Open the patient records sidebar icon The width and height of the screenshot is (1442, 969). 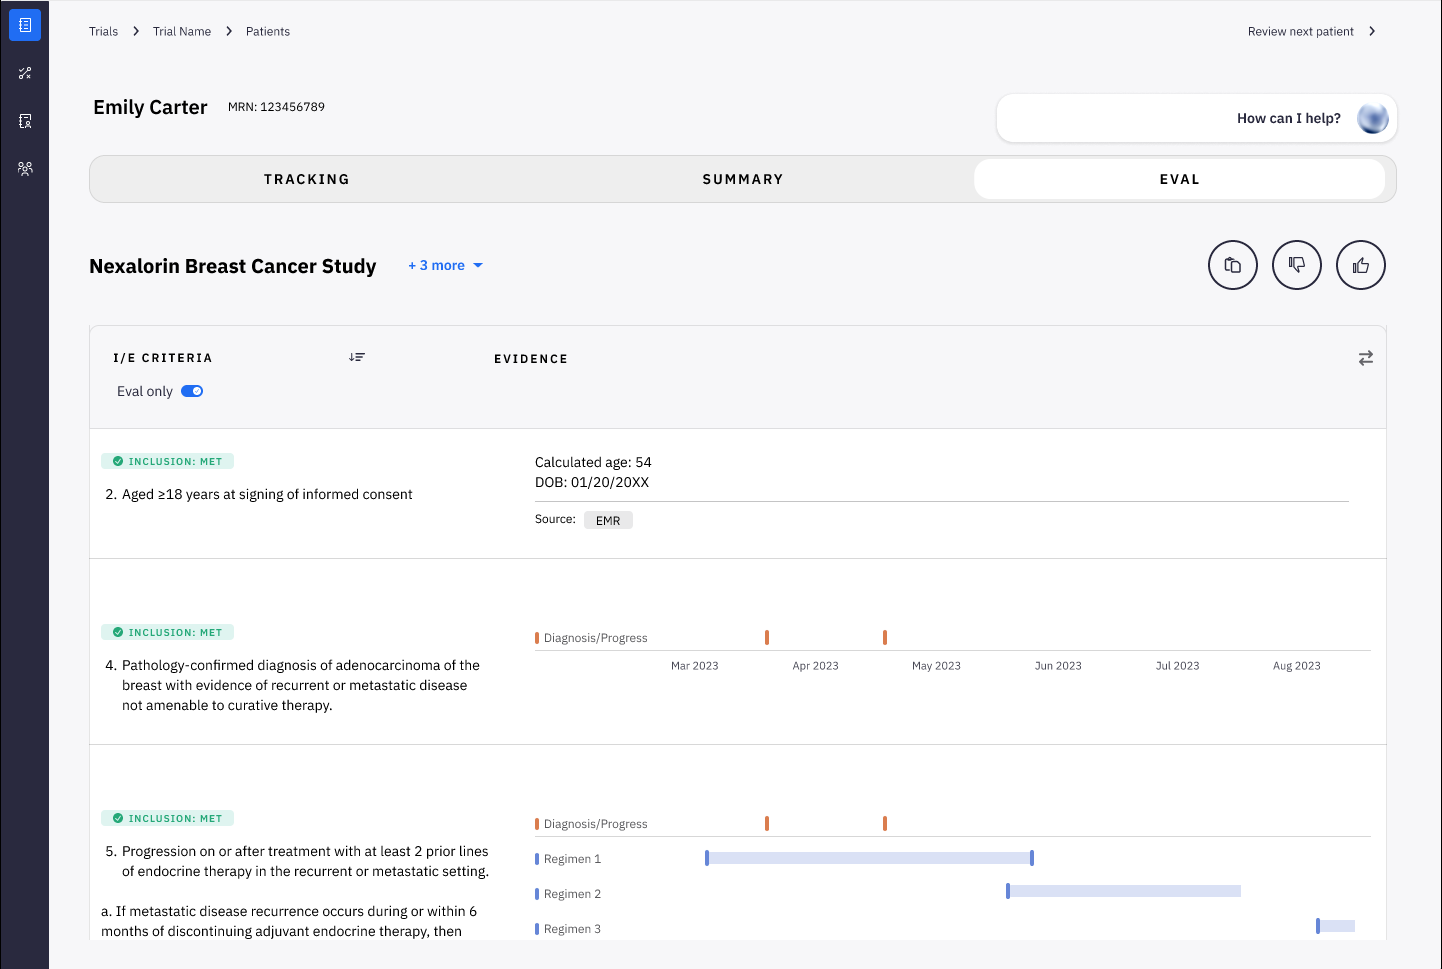click(x=25, y=121)
